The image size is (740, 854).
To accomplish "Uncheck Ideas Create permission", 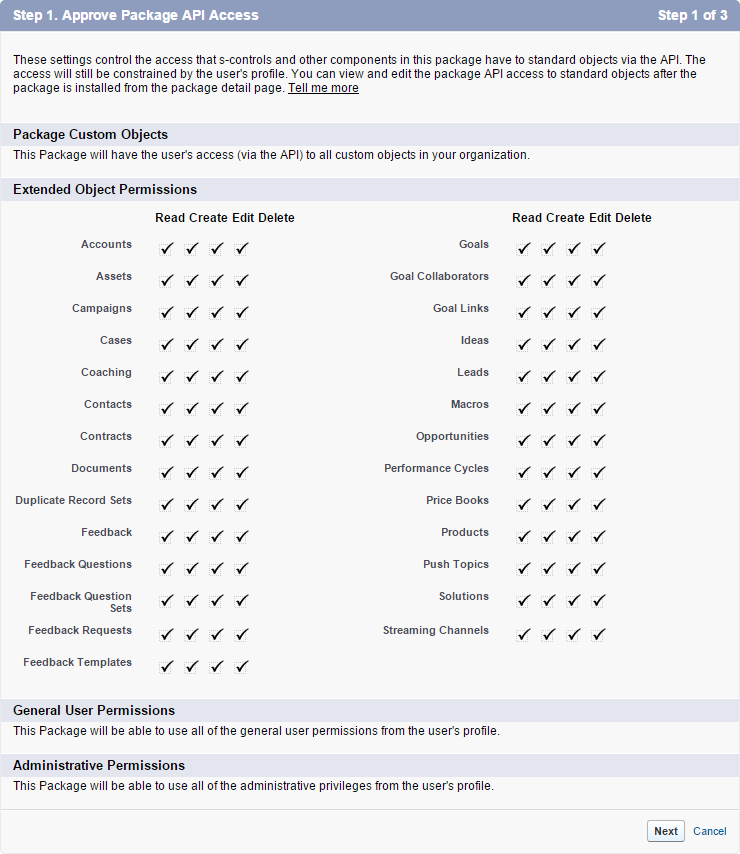I will pos(549,345).
